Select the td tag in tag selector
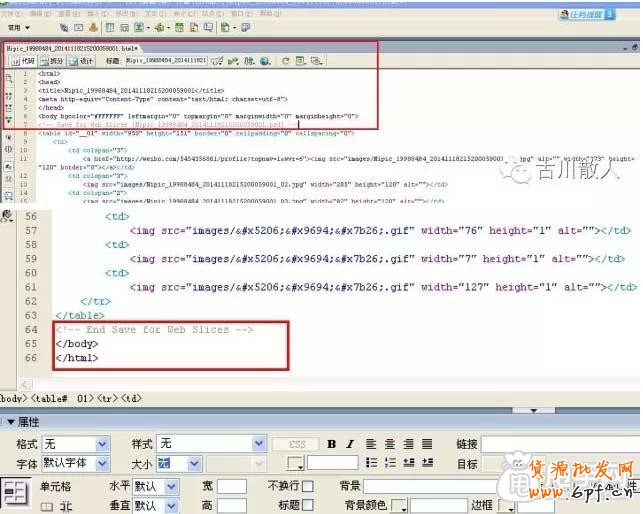The width and height of the screenshot is (643, 514). click(x=131, y=398)
